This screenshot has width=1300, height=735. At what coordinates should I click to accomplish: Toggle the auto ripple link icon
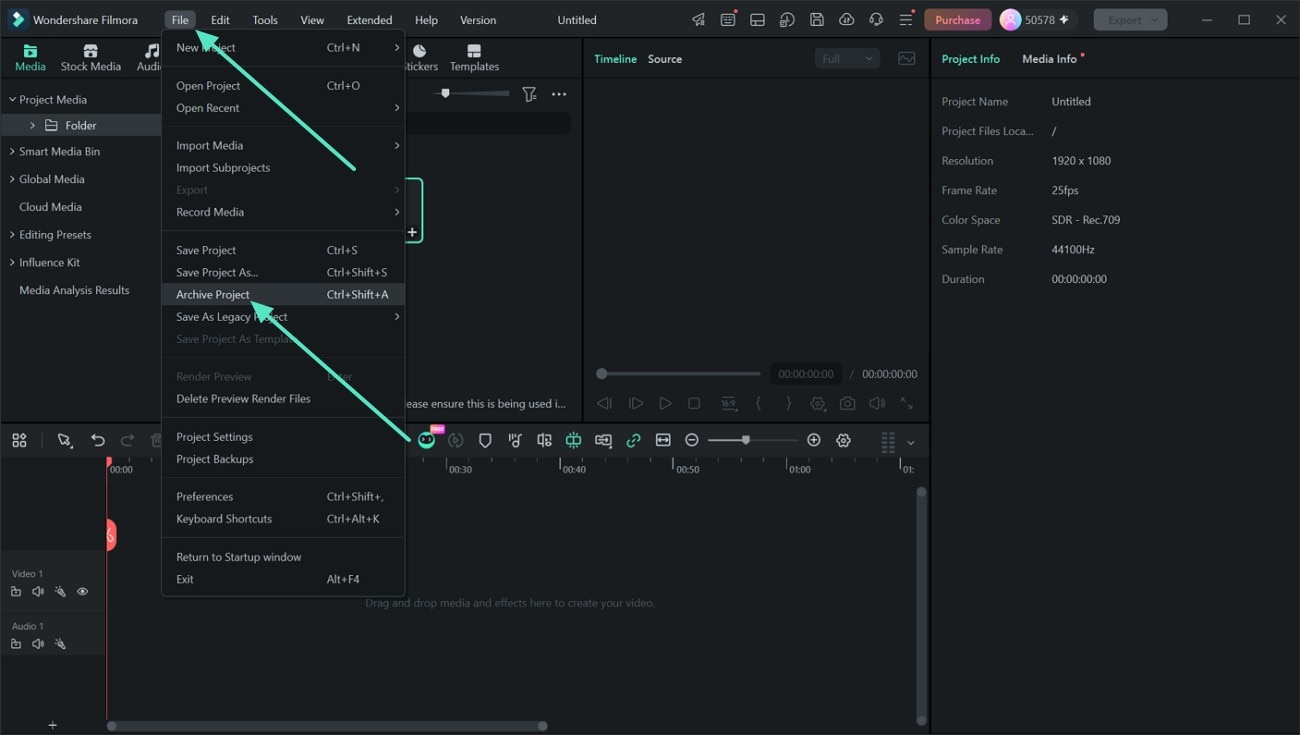click(633, 441)
